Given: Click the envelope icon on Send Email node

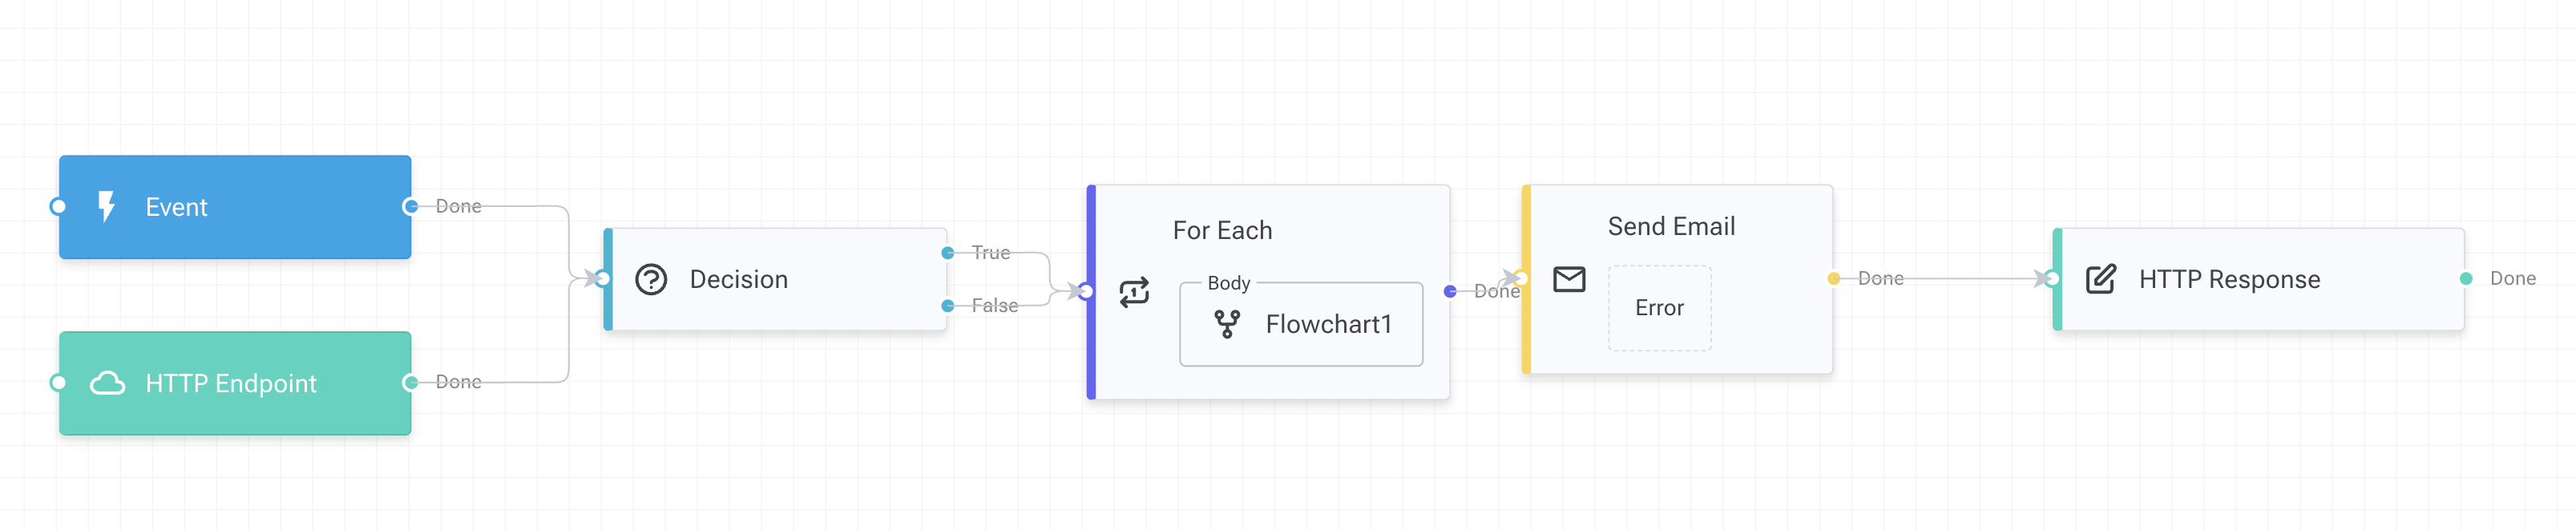Looking at the screenshot, I should (1569, 279).
